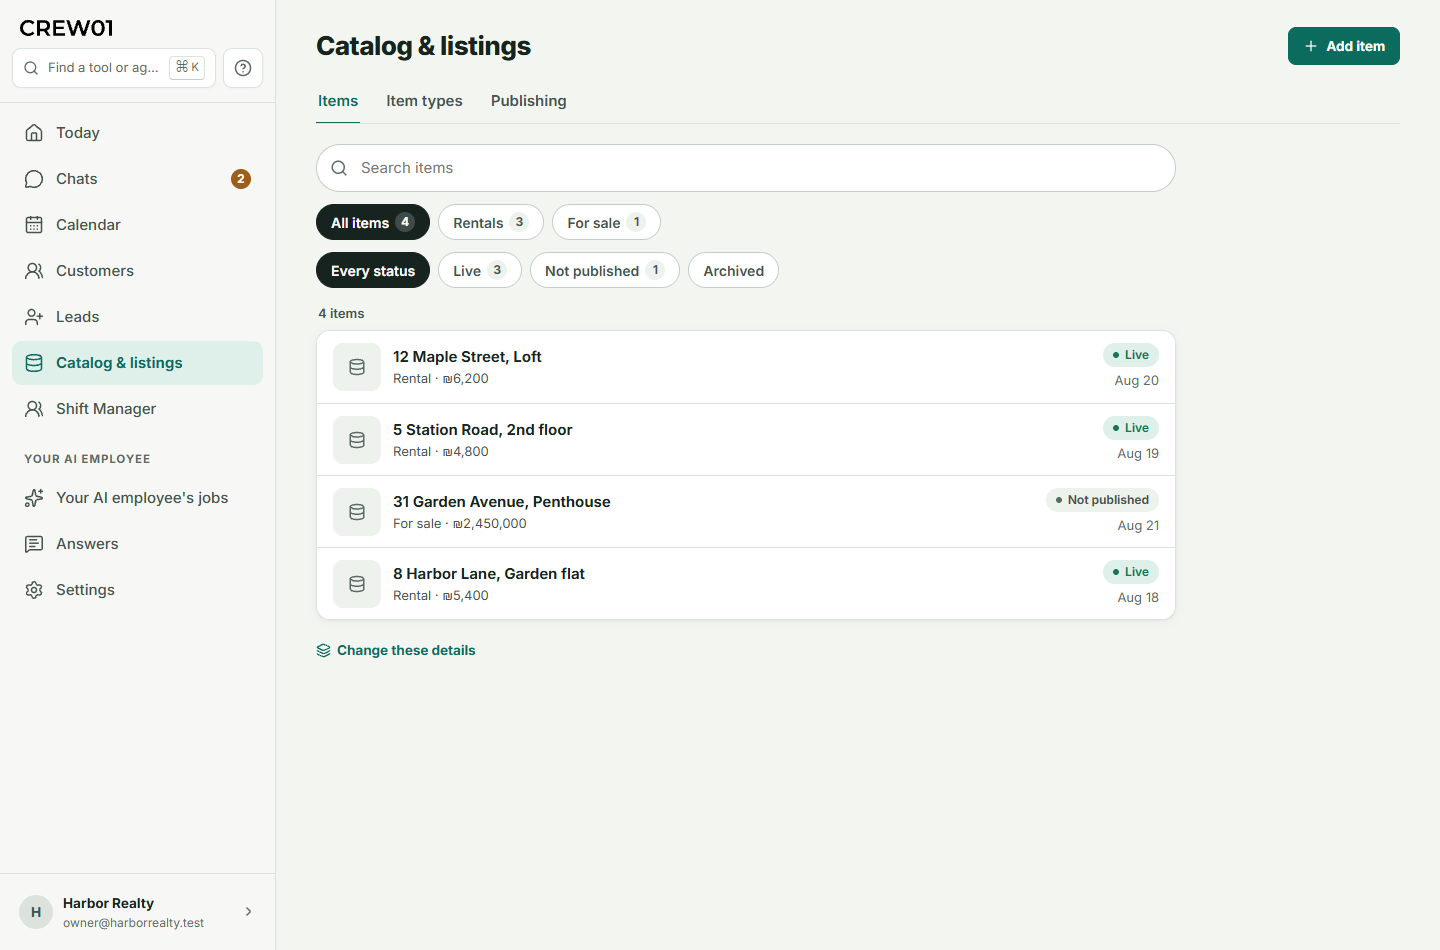Click the 12 Maple Street item icon
The height and width of the screenshot is (950, 1440).
click(x=357, y=367)
